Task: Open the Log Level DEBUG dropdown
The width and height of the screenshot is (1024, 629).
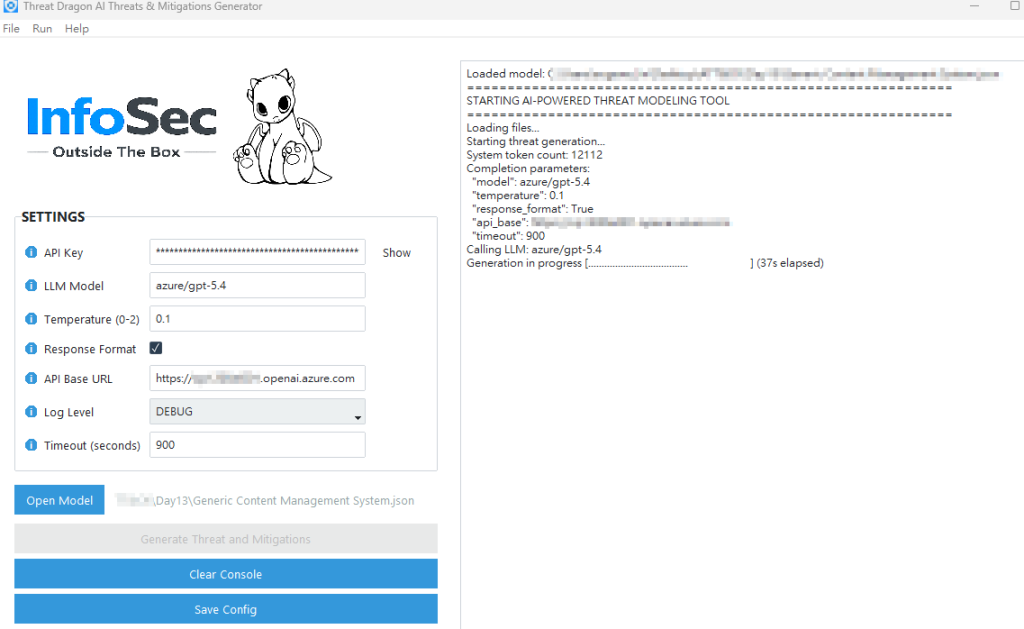Action: point(257,411)
